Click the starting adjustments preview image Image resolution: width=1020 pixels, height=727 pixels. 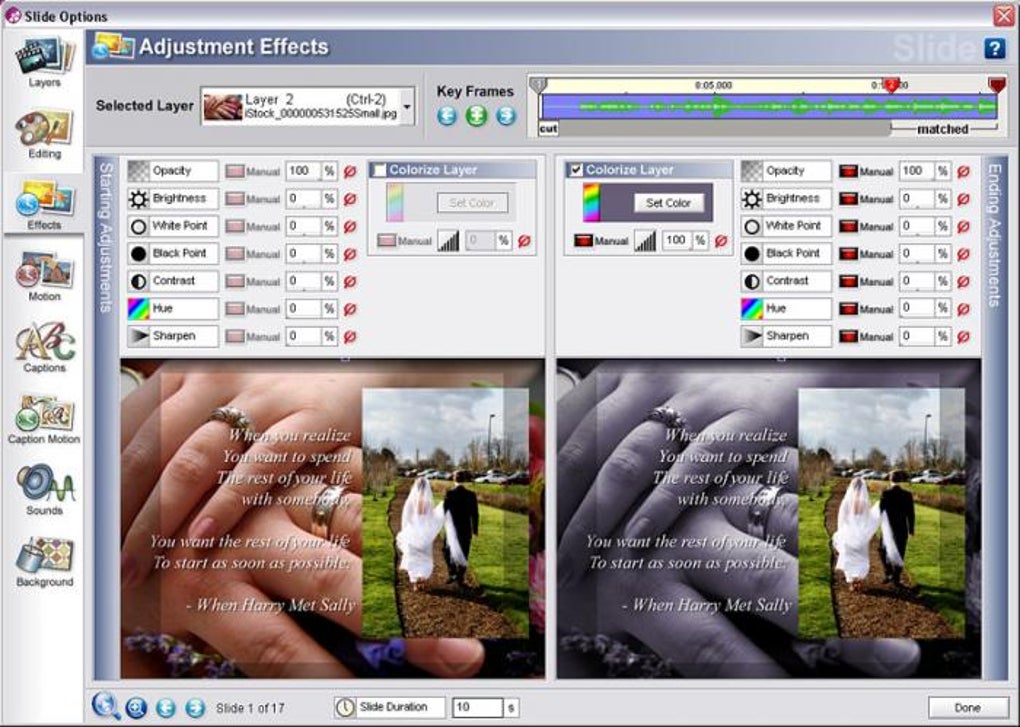(332, 519)
